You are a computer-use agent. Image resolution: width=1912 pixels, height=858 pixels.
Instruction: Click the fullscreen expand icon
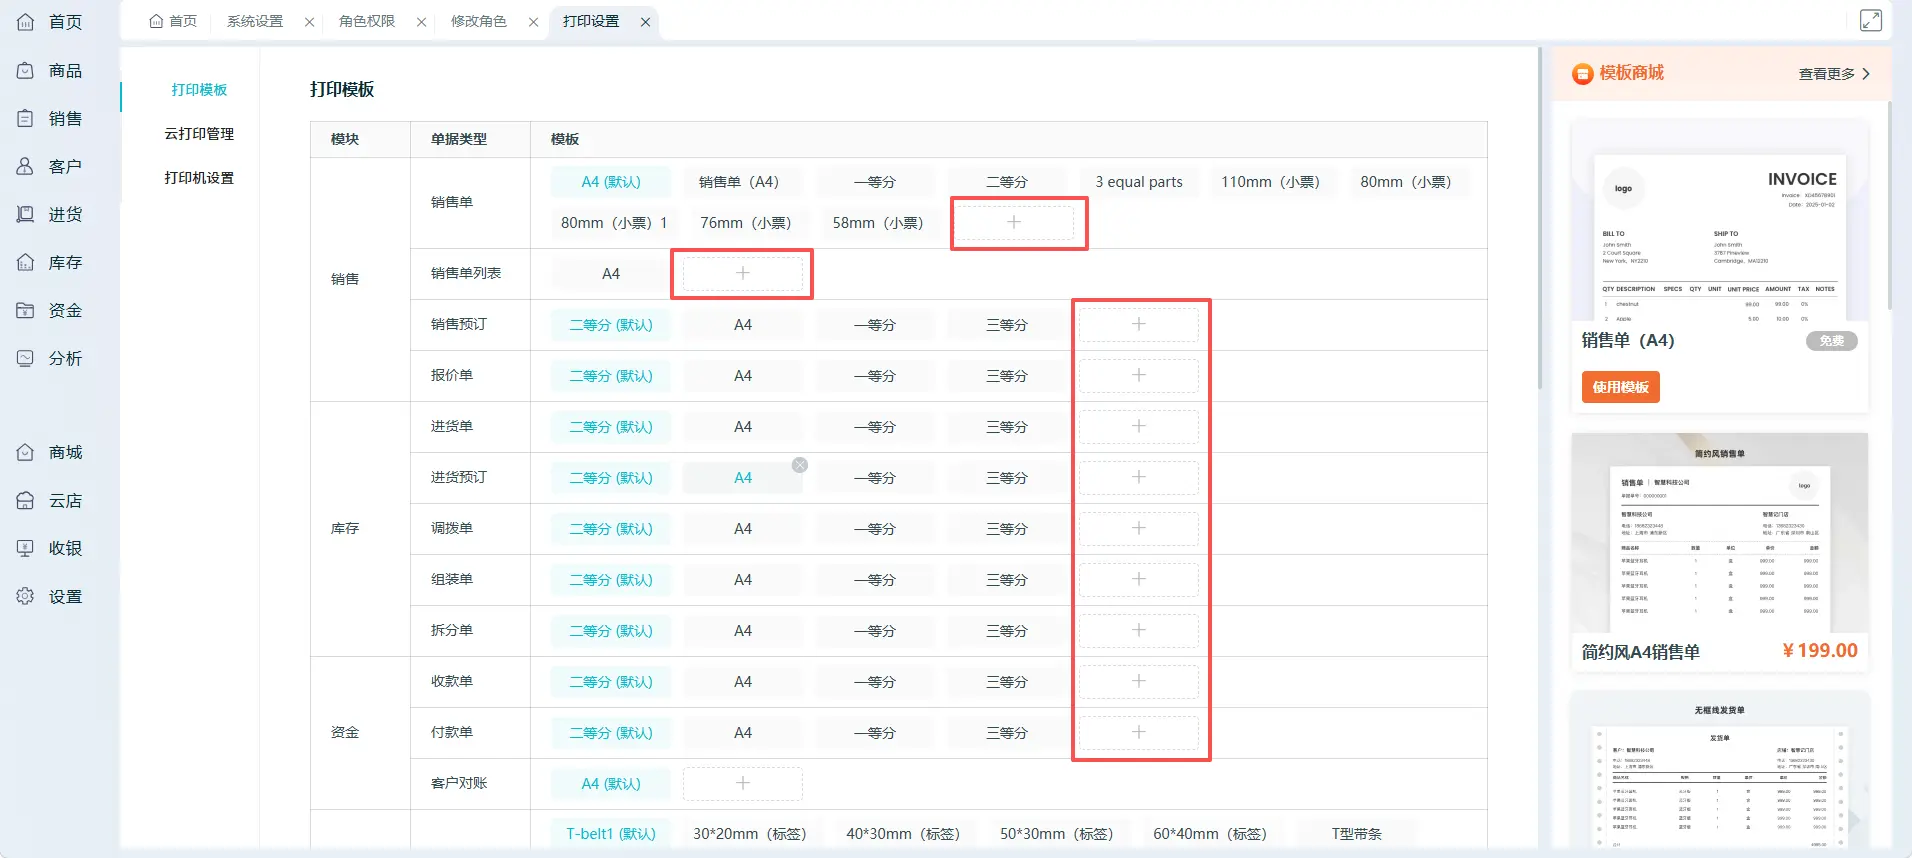pos(1871,20)
